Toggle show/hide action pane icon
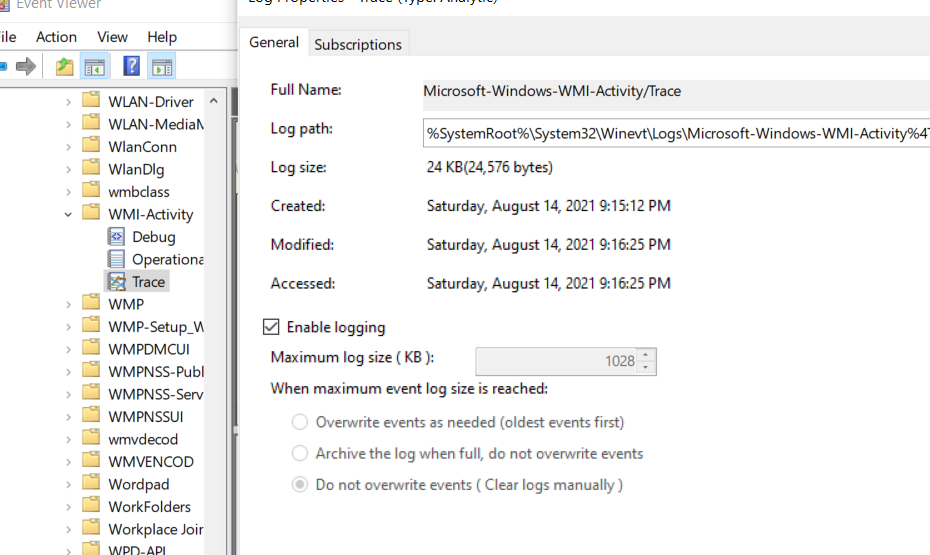The image size is (930, 555). pos(163,66)
